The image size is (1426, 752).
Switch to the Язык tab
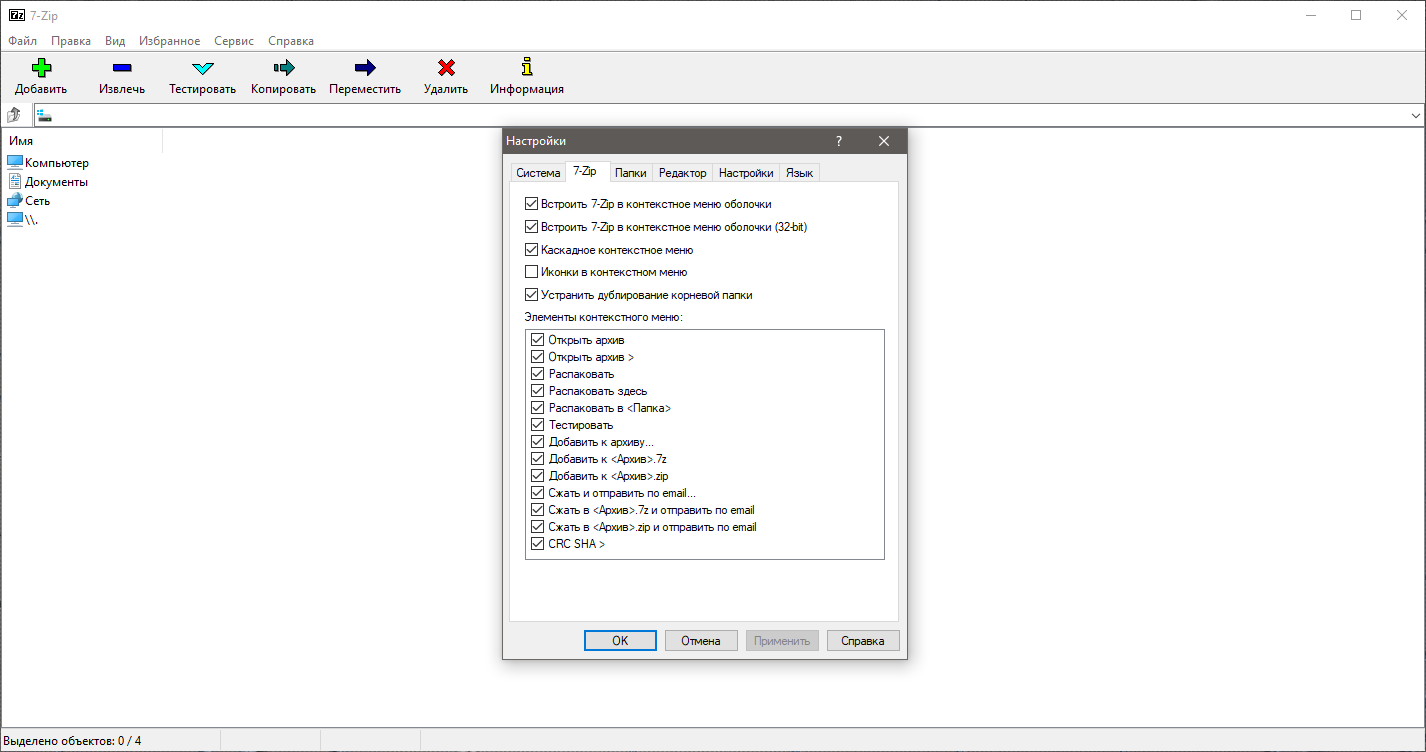(x=799, y=173)
